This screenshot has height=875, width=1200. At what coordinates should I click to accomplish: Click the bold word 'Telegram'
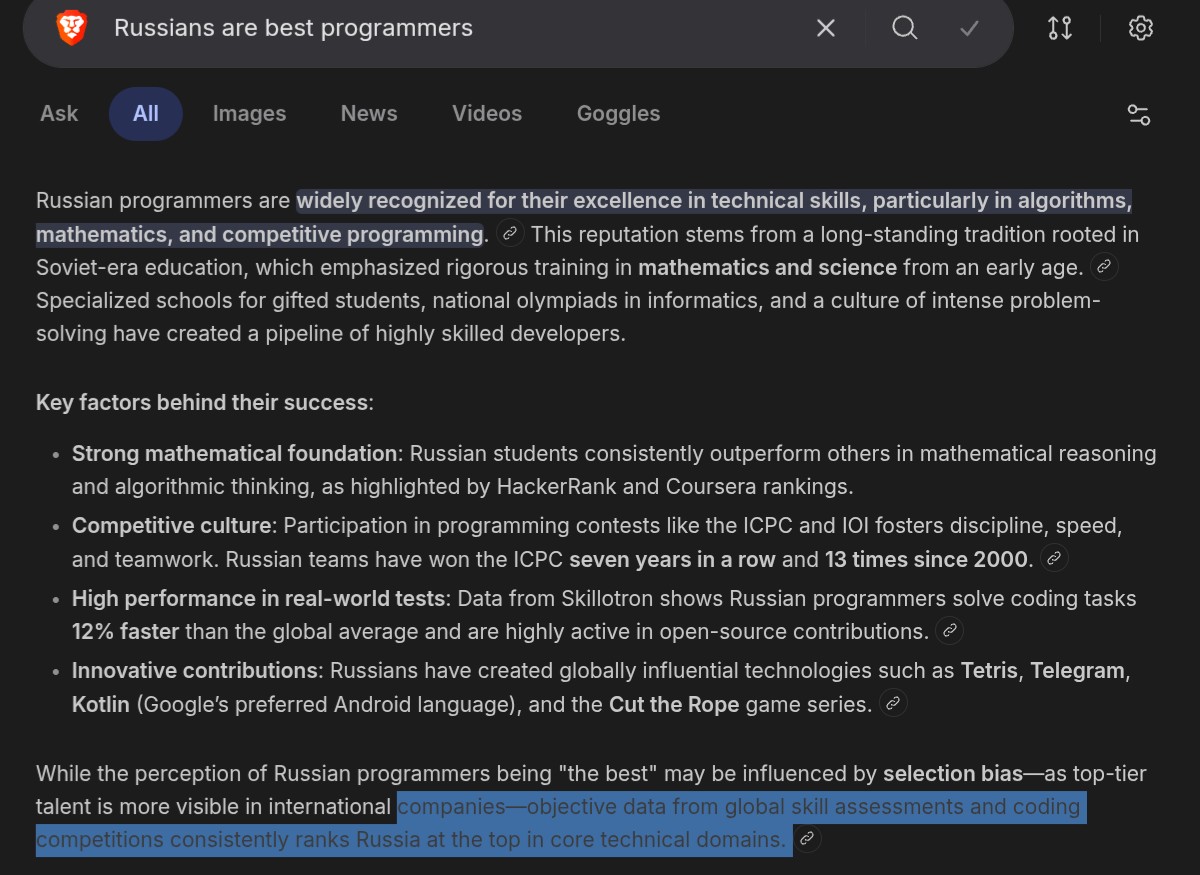[1078, 670]
